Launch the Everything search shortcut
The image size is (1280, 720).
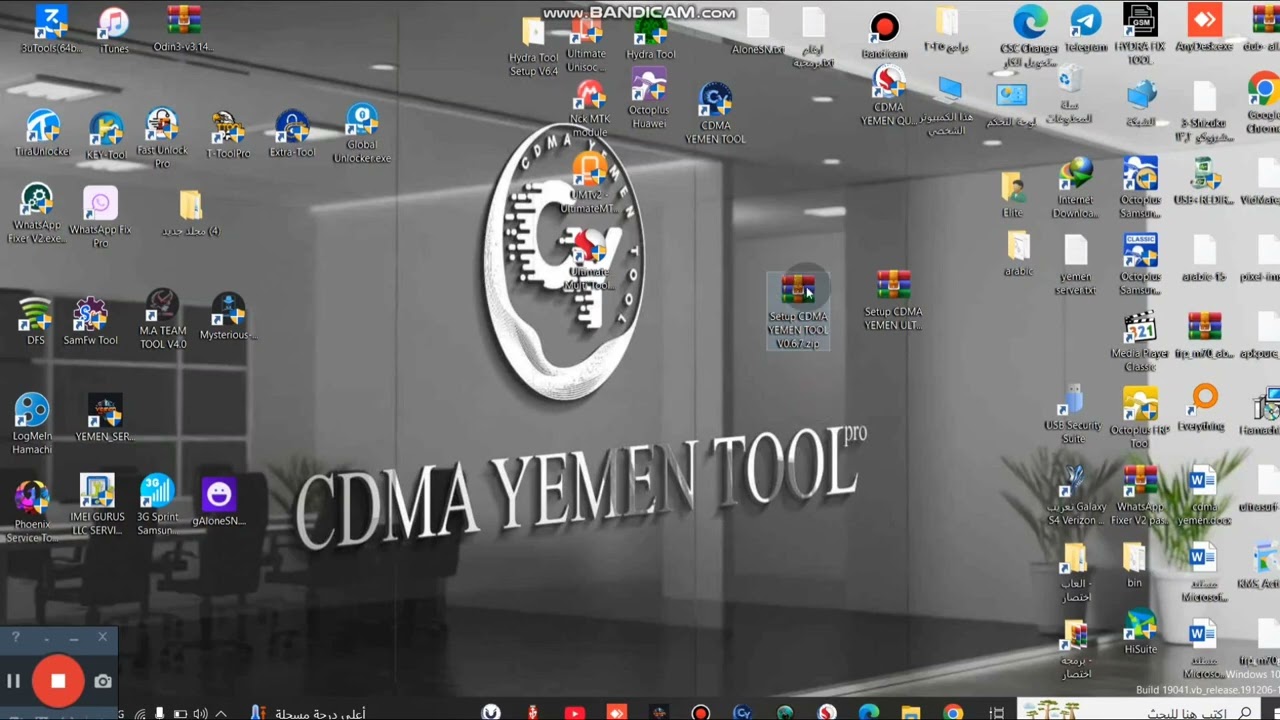point(1204,408)
